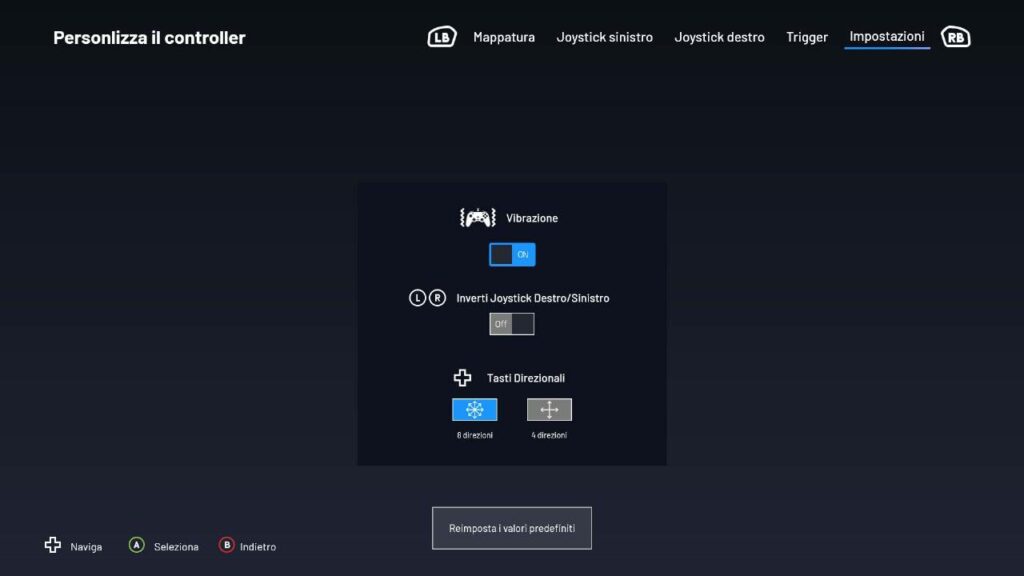Open the Mappatura tab
1024x576 pixels.
[x=504, y=37]
